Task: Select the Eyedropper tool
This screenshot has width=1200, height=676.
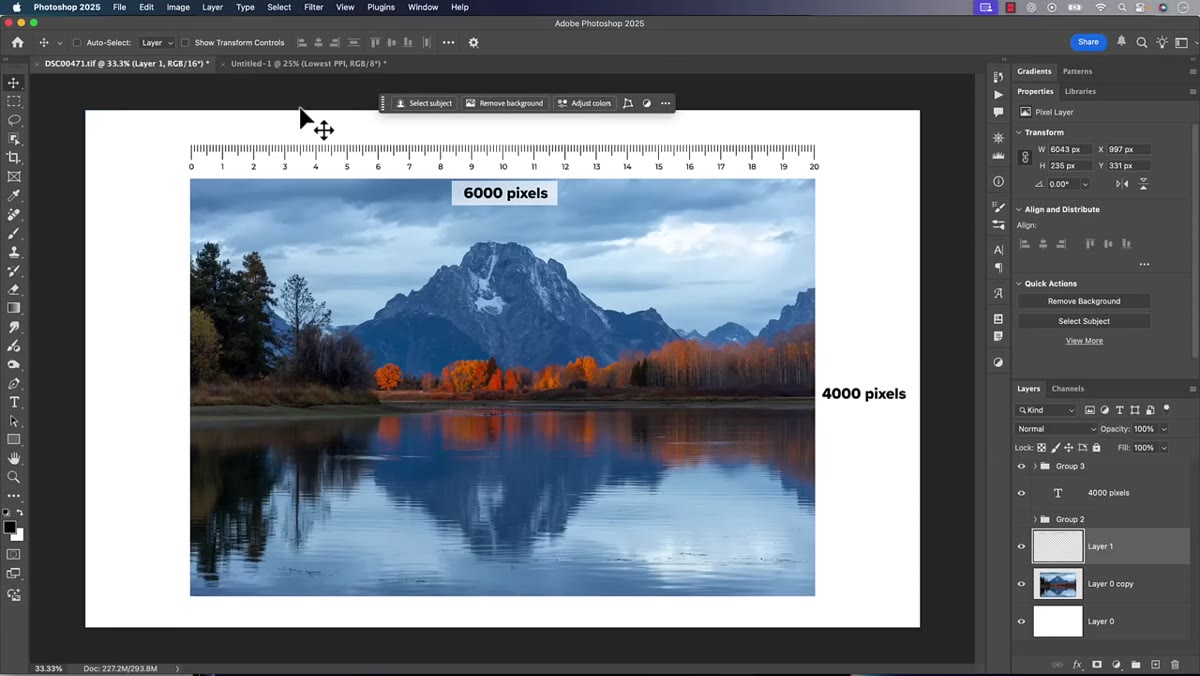Action: click(14, 195)
